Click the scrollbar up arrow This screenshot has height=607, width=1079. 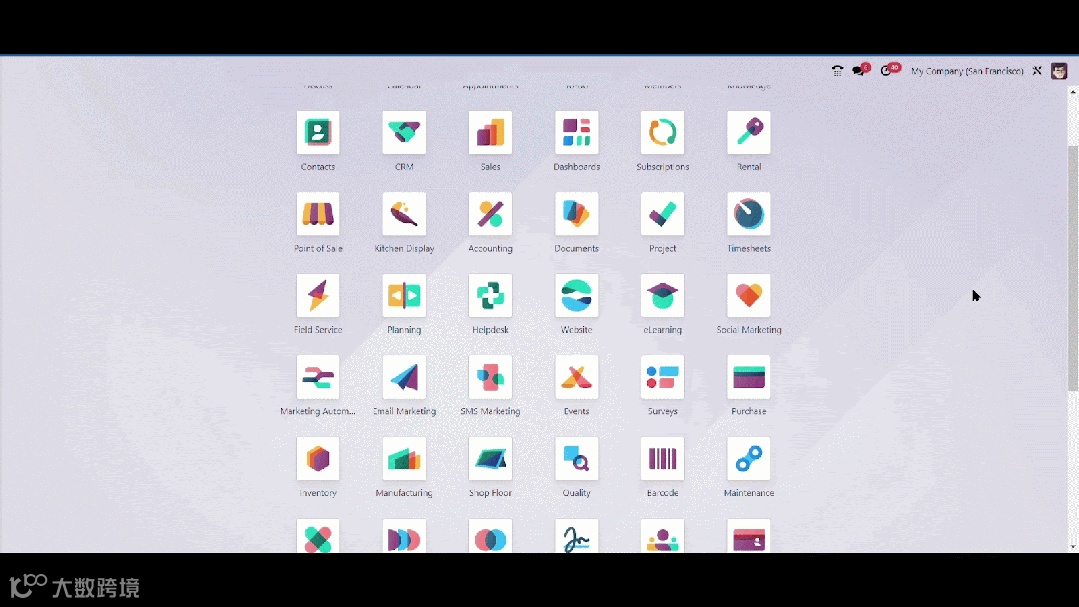[1073, 91]
